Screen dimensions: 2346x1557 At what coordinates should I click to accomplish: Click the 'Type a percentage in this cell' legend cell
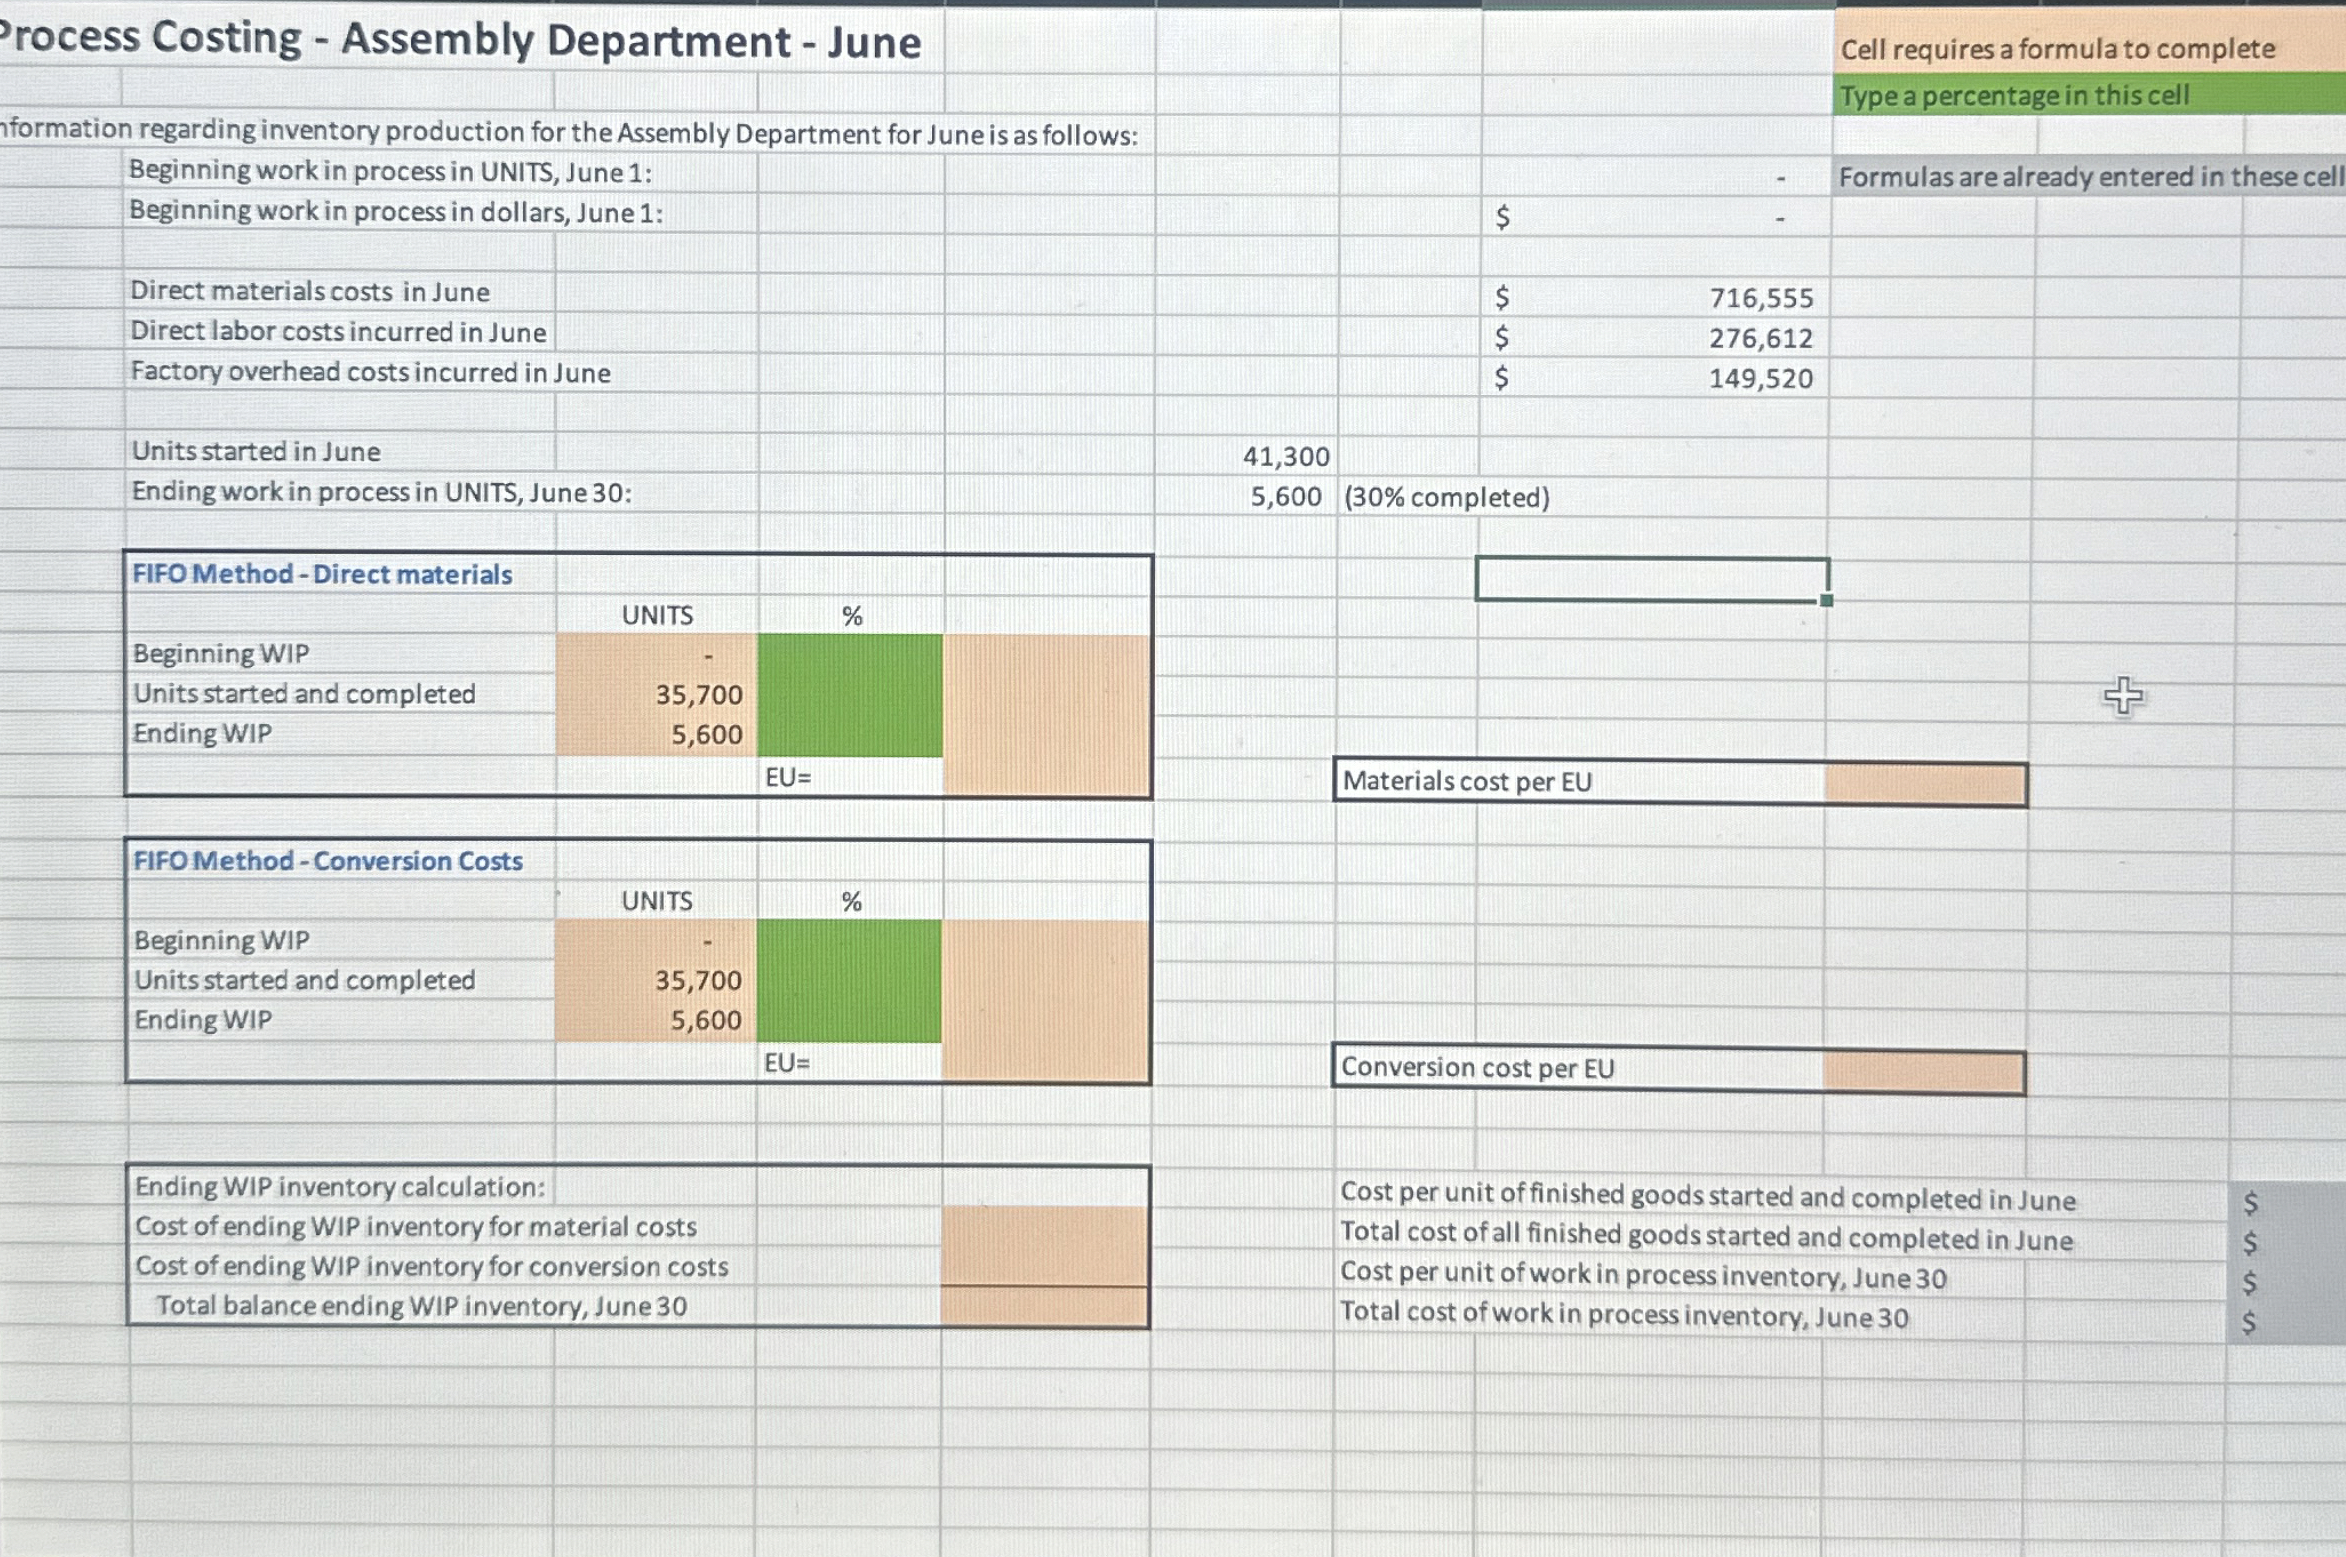coord(2090,95)
